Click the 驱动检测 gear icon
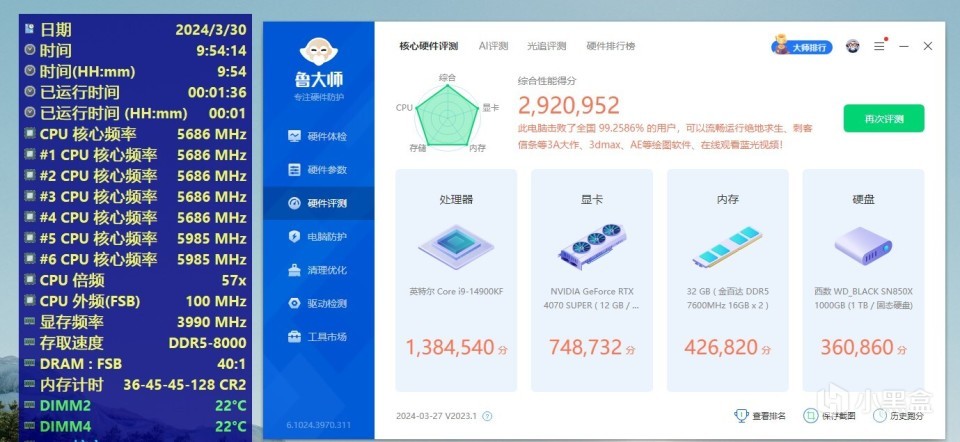 [x=294, y=303]
